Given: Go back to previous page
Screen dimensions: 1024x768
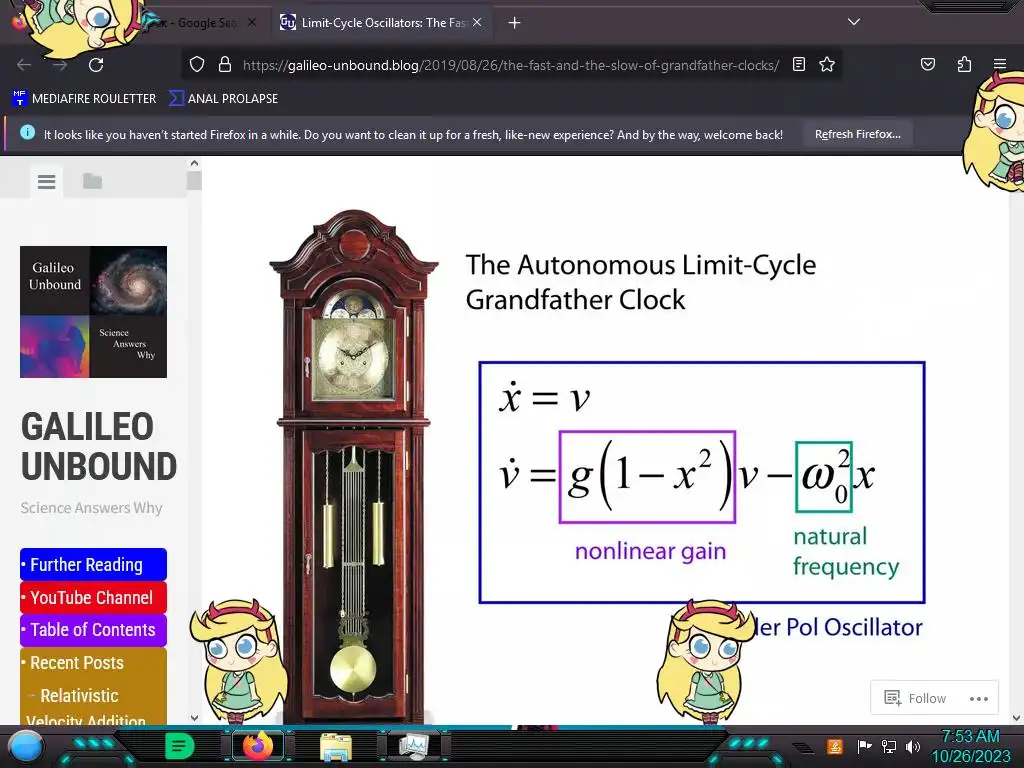Looking at the screenshot, I should pyautogui.click(x=24, y=65).
